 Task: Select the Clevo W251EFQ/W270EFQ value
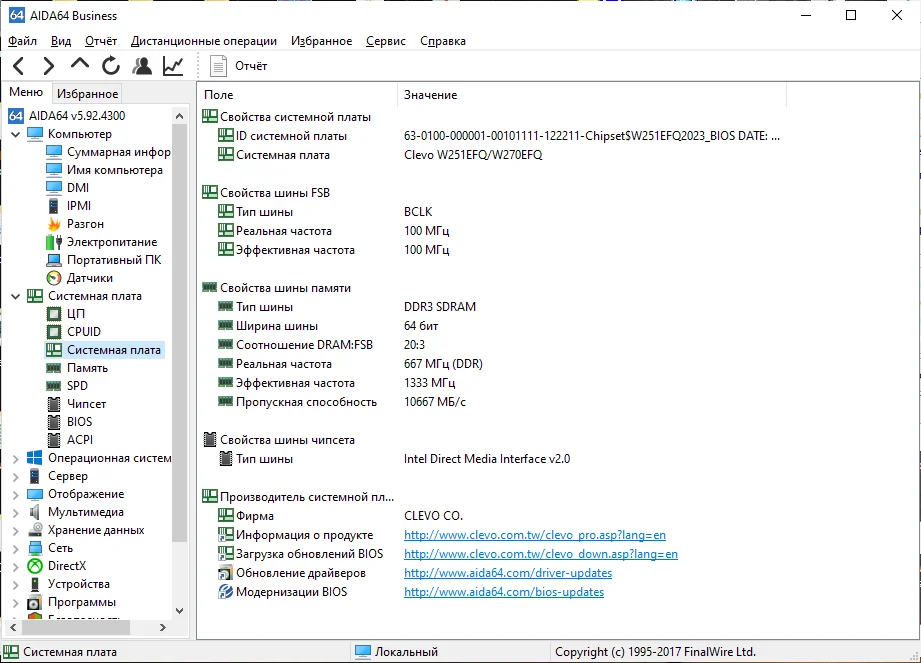[x=473, y=155]
